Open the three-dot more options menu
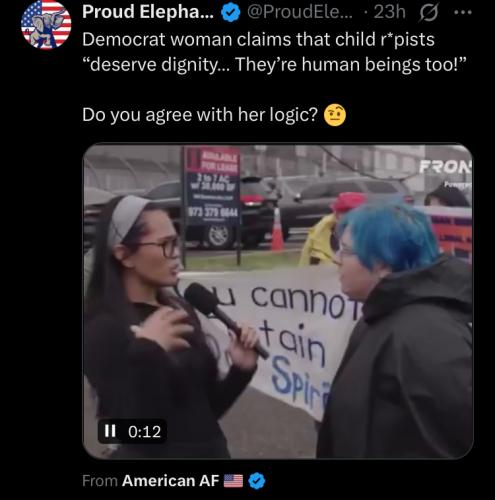The image size is (495, 500). tap(463, 13)
